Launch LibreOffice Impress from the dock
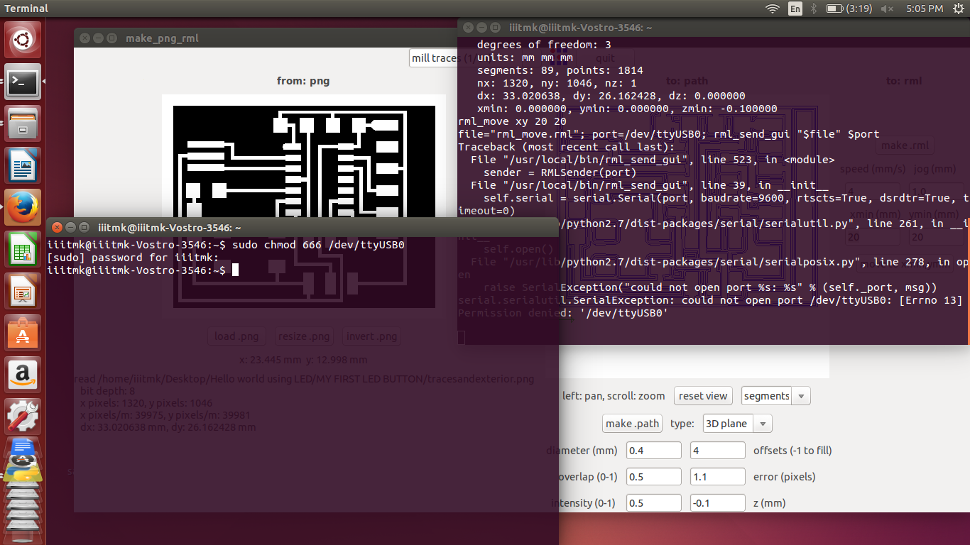 (23, 290)
